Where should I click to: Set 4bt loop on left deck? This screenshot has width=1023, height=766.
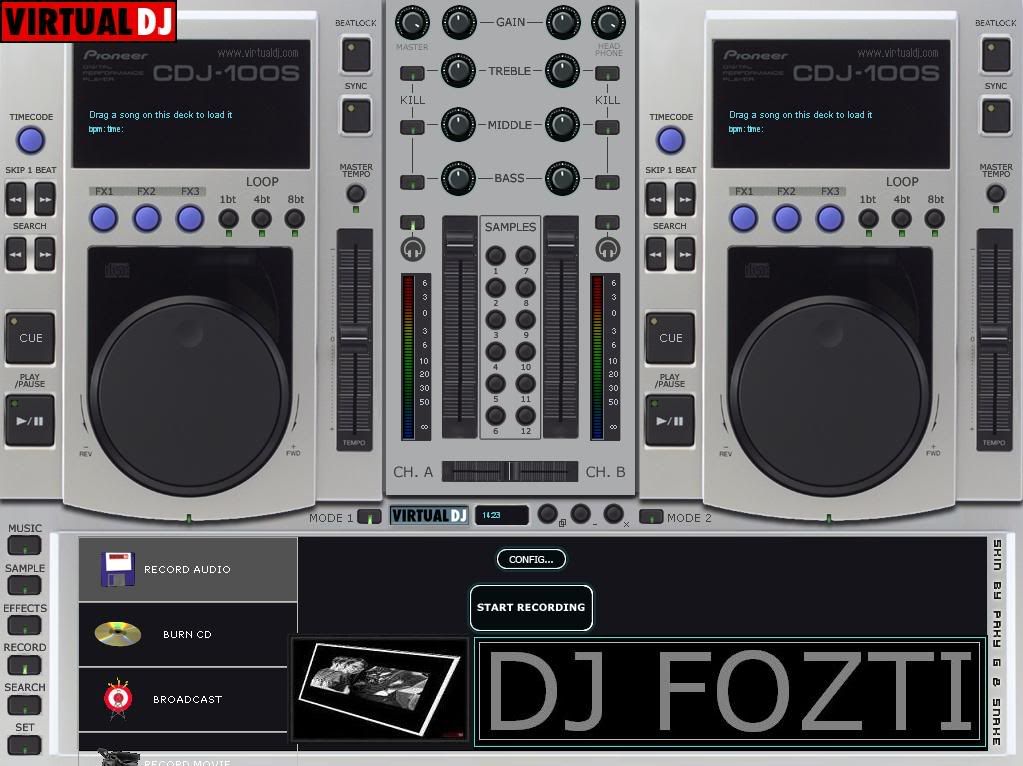pos(262,219)
